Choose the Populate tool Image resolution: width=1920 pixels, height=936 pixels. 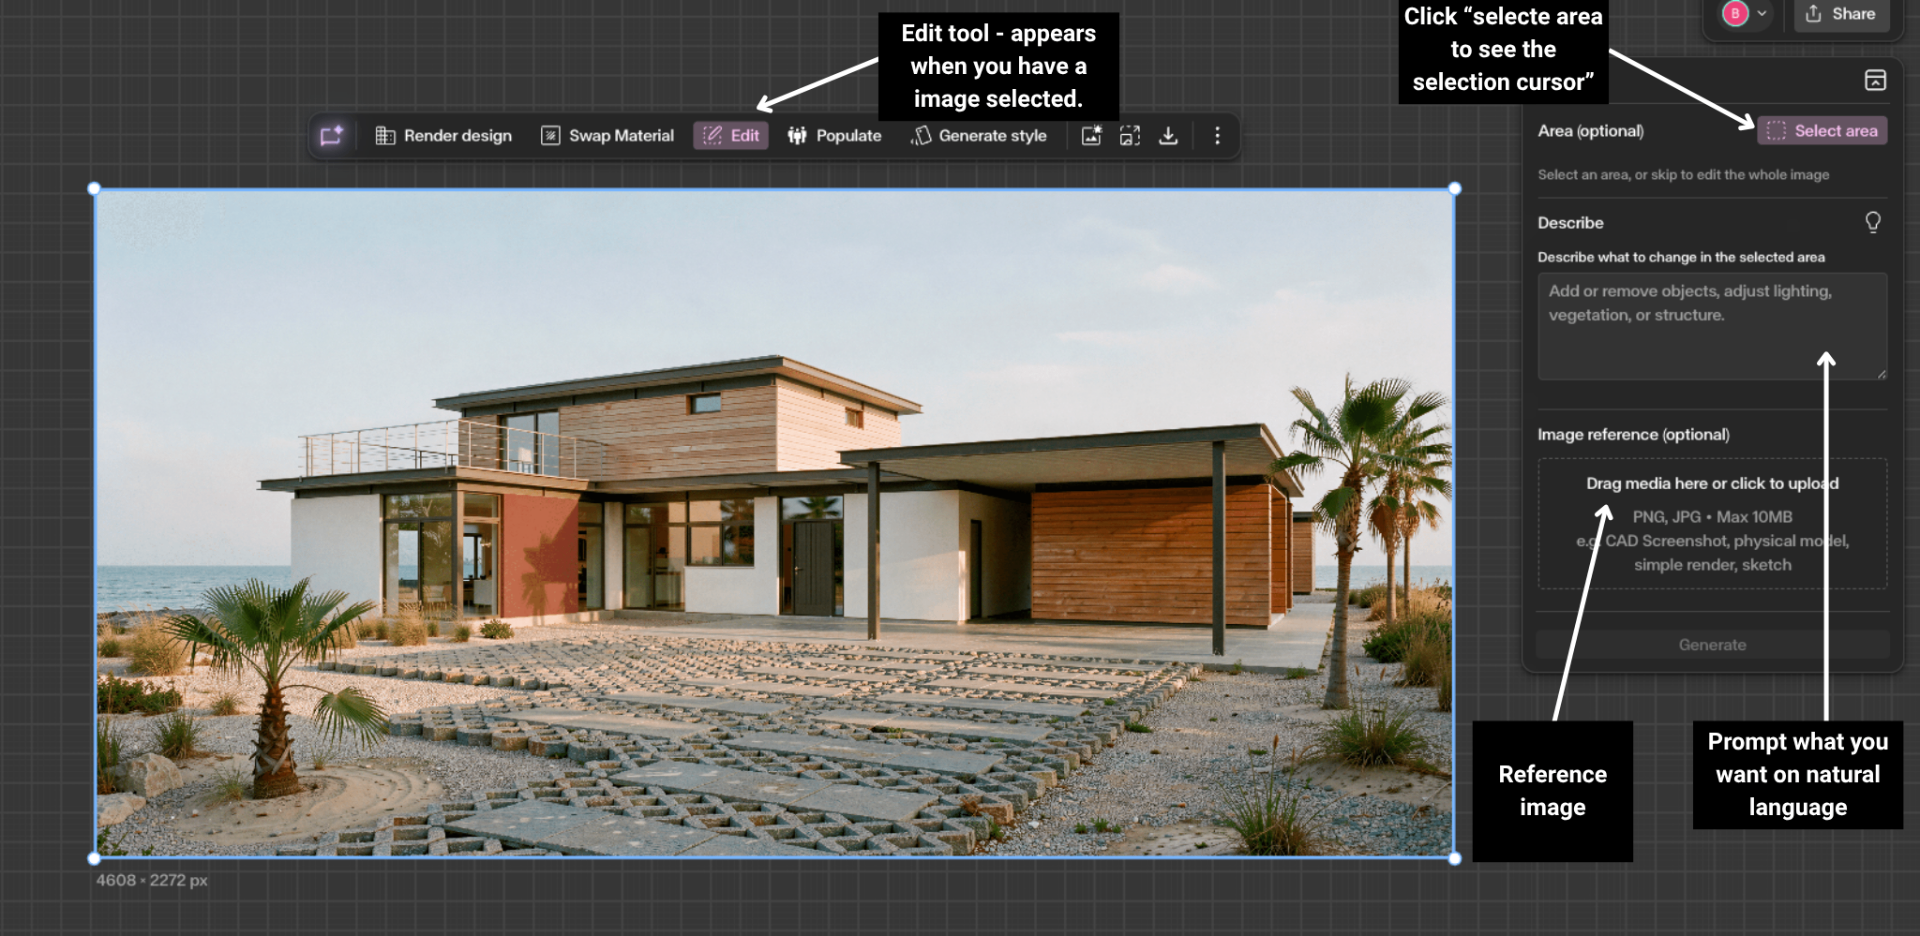(x=834, y=135)
